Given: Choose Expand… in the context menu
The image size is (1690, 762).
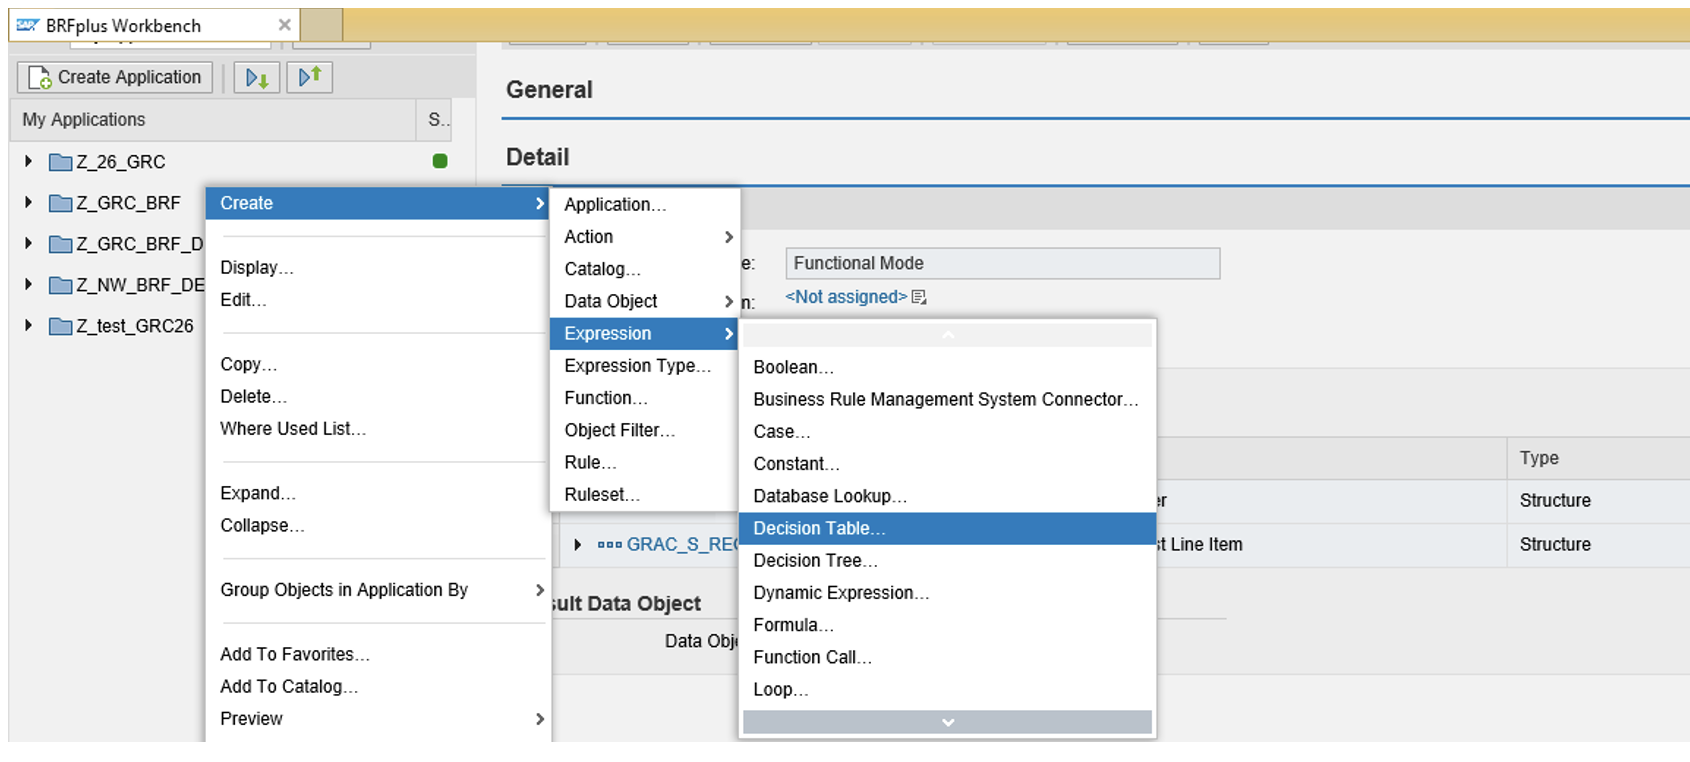Looking at the screenshot, I should (x=378, y=493).
